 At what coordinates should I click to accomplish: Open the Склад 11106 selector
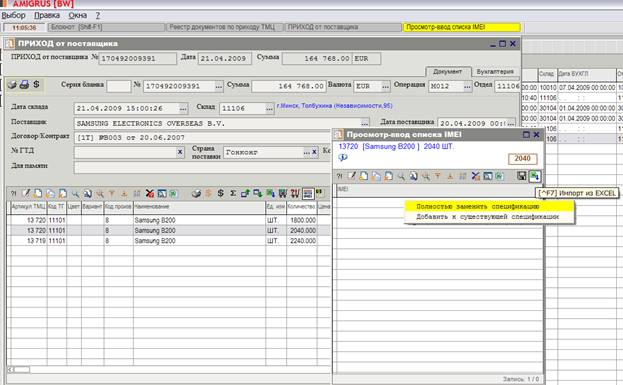[269, 108]
